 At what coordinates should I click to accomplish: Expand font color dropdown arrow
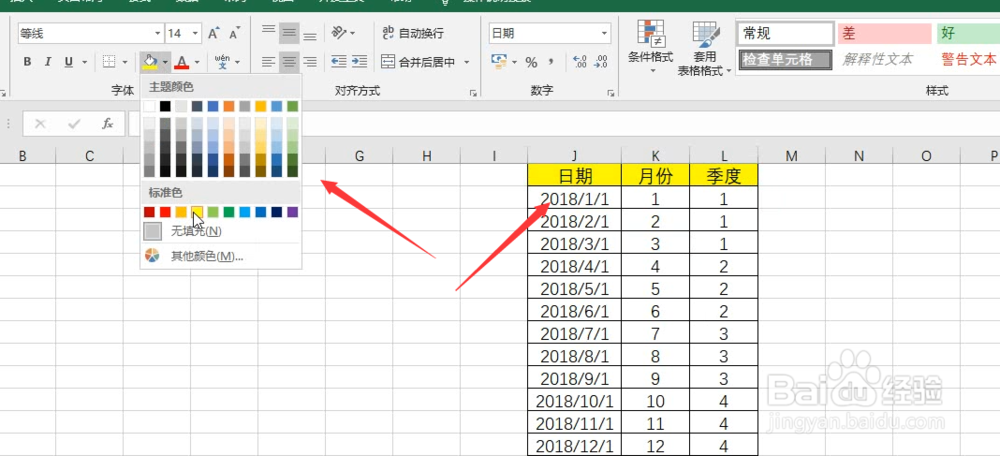point(197,62)
